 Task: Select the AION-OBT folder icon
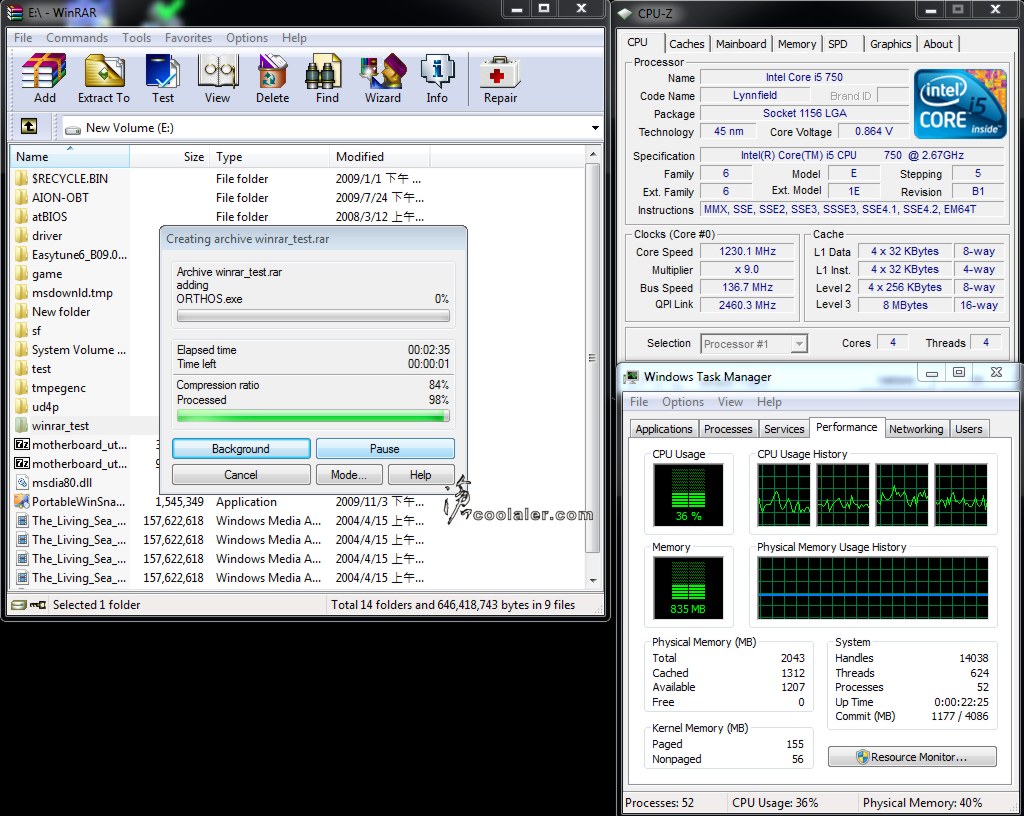tap(22, 197)
